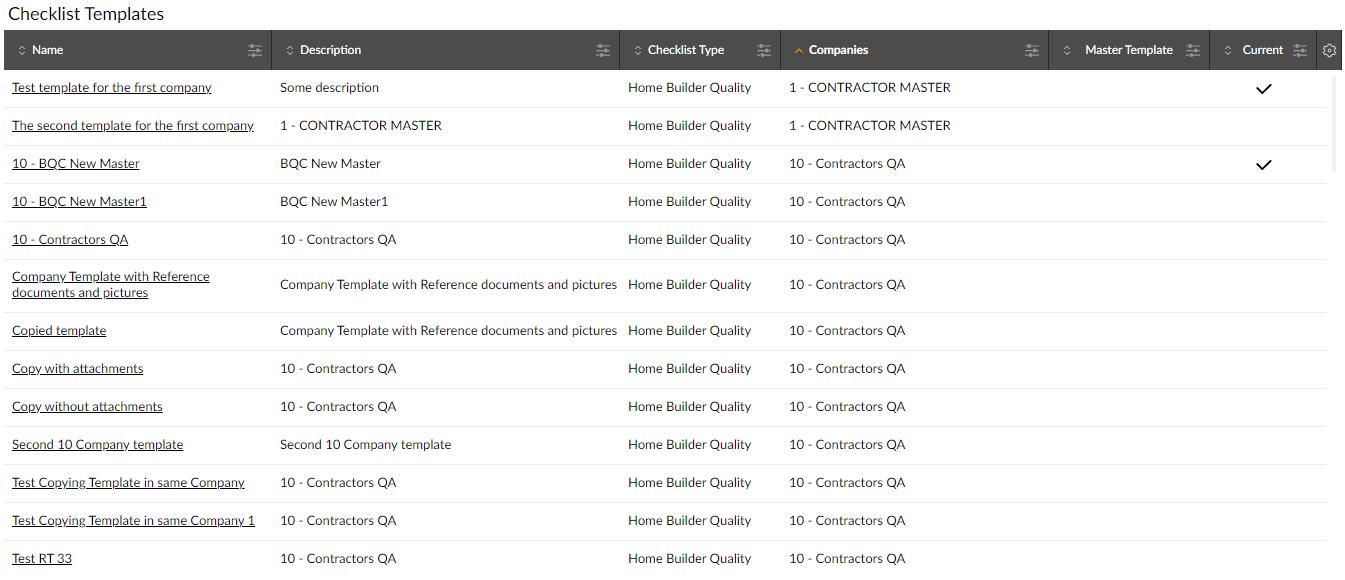Open 'Second 10 Company template' link

coord(98,445)
